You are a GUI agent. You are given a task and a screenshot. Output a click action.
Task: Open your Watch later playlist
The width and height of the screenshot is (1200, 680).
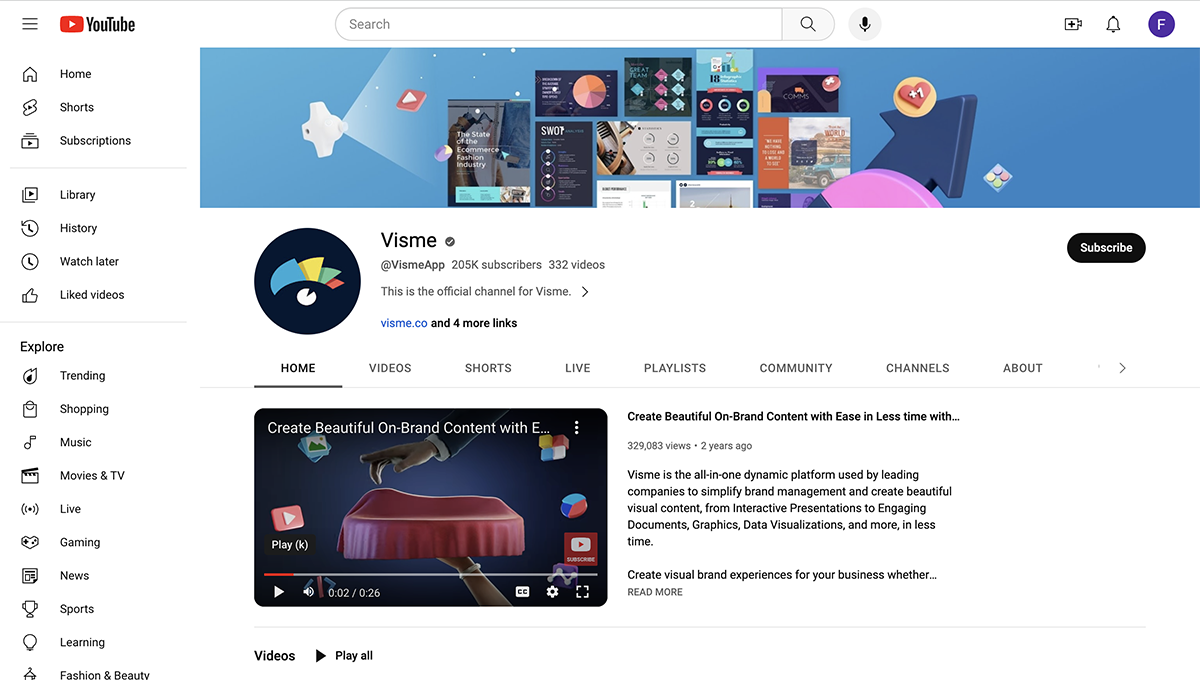[x=90, y=261]
